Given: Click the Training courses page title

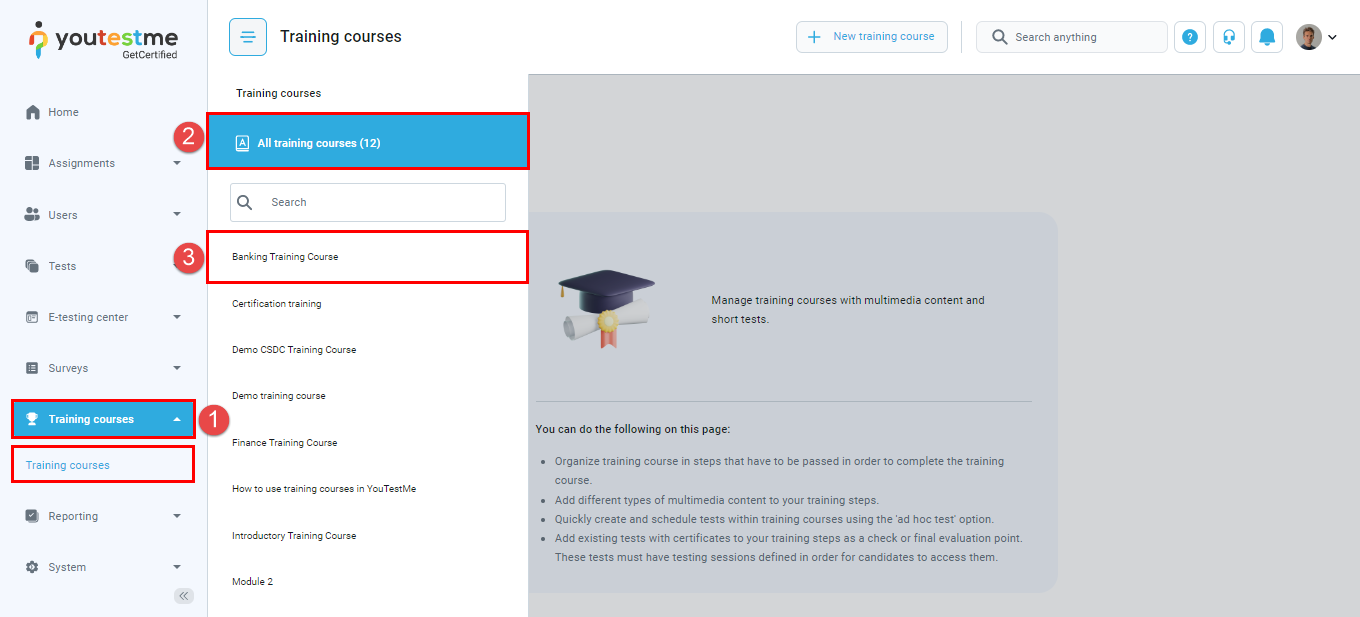Looking at the screenshot, I should tap(341, 37).
